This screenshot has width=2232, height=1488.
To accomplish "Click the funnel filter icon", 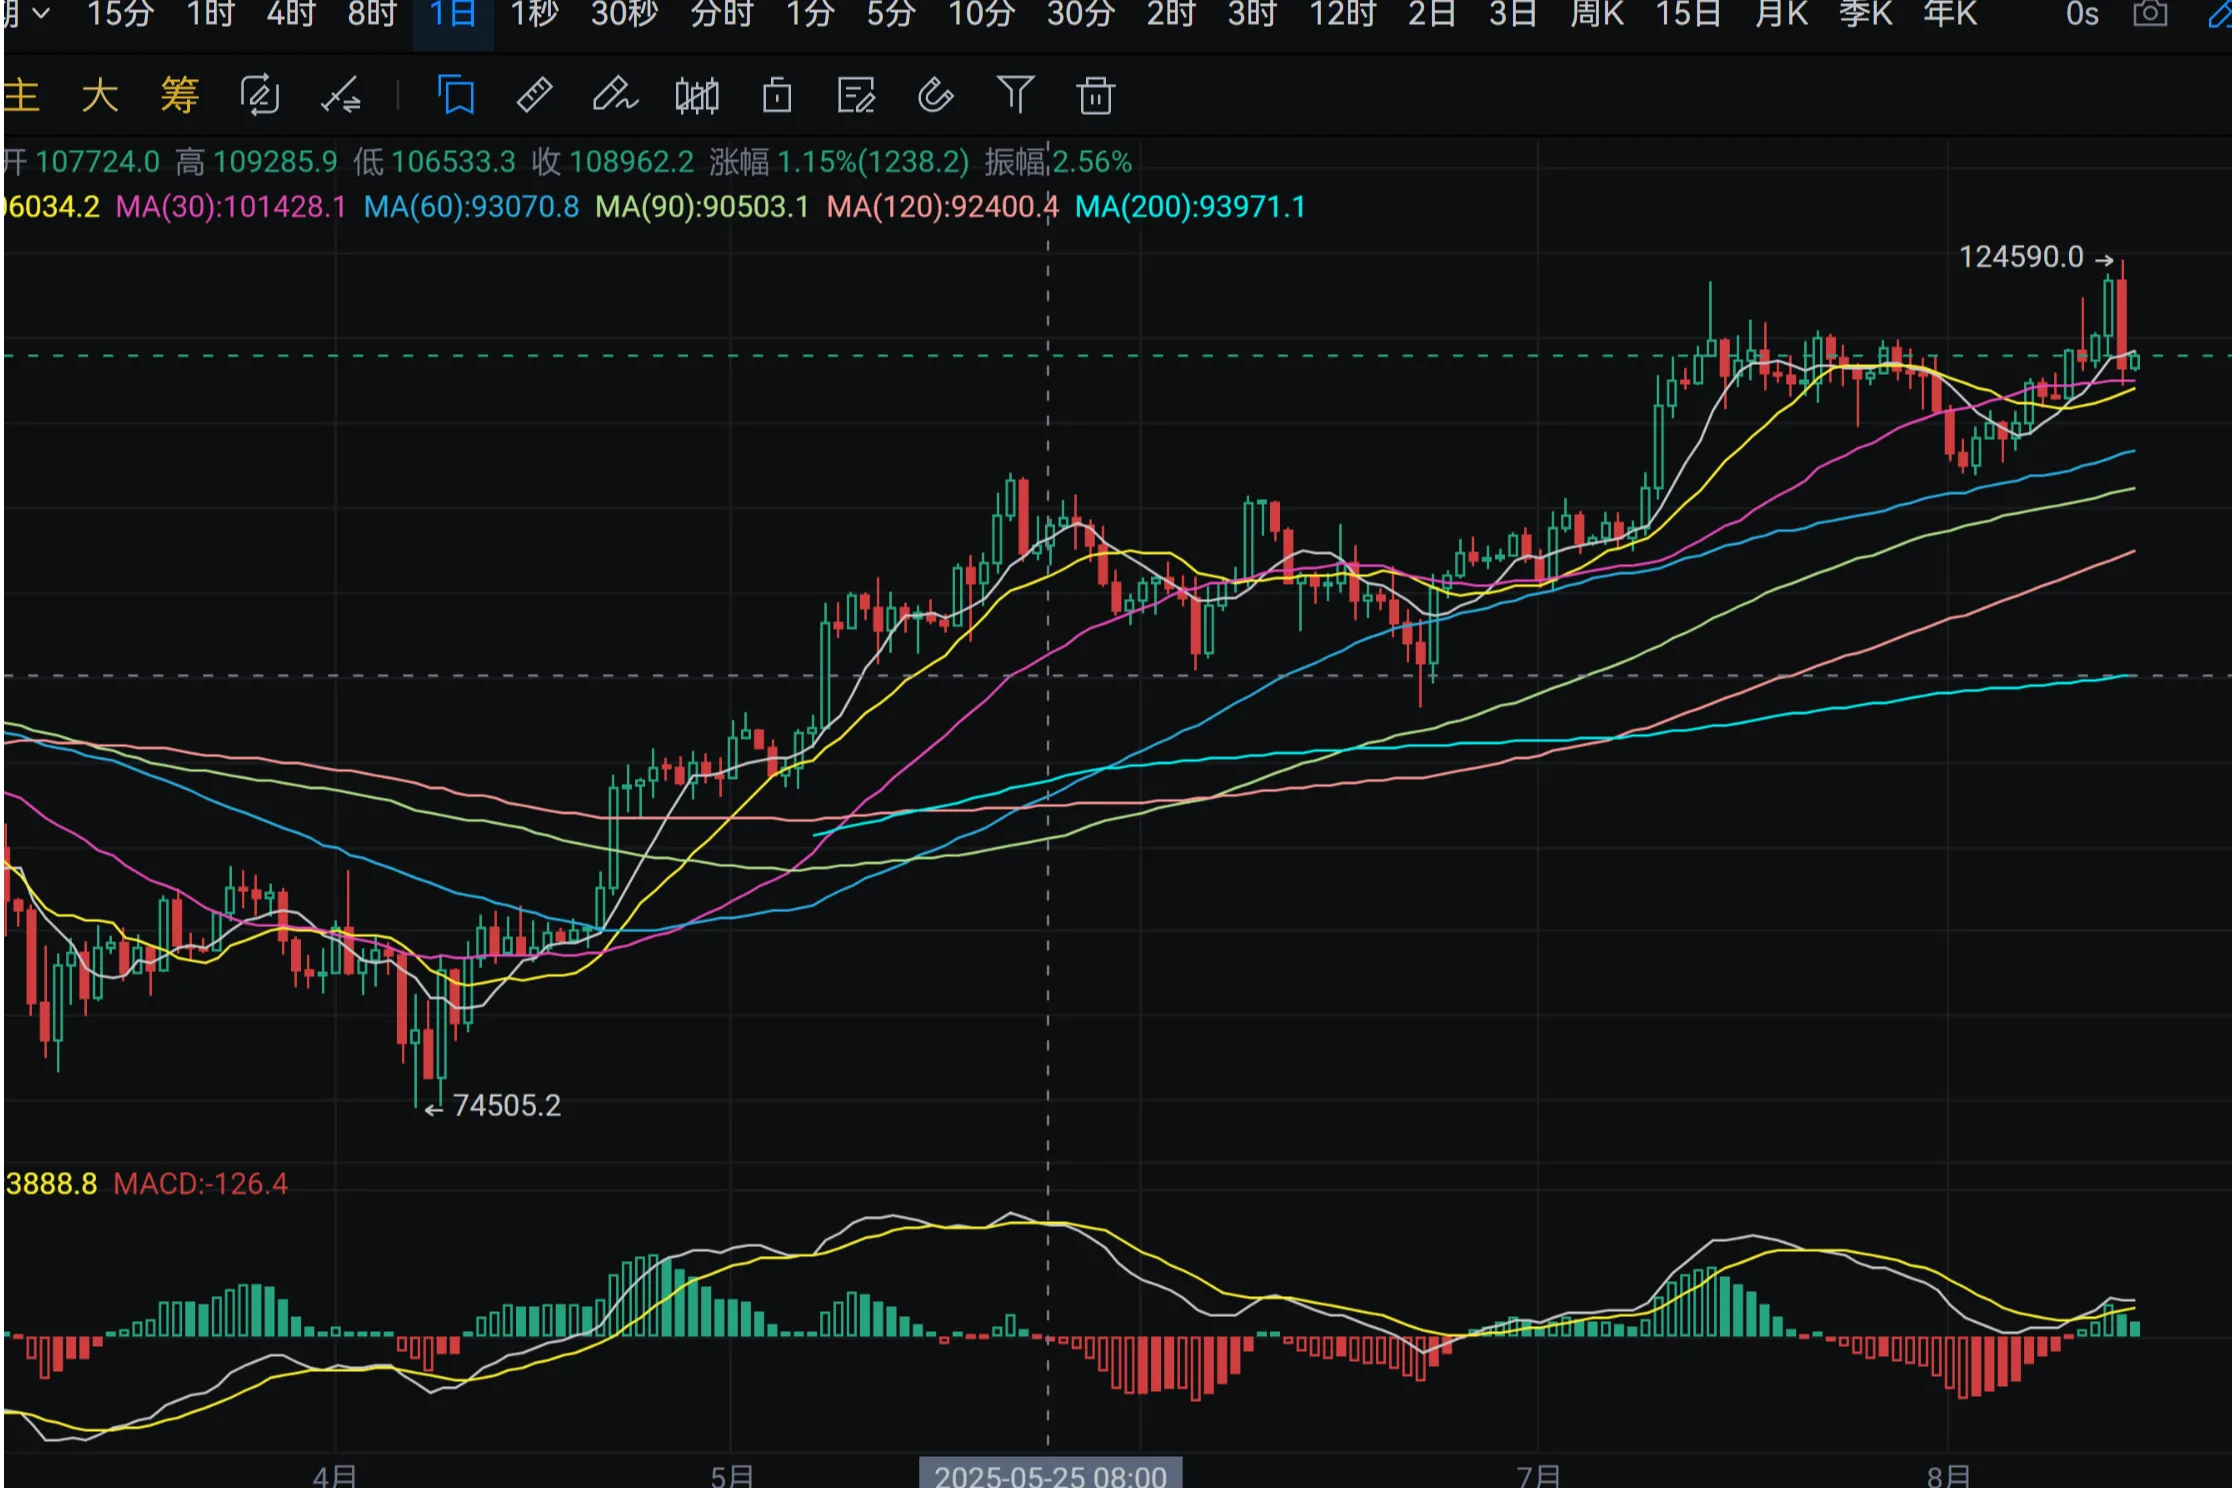I will click(1015, 95).
